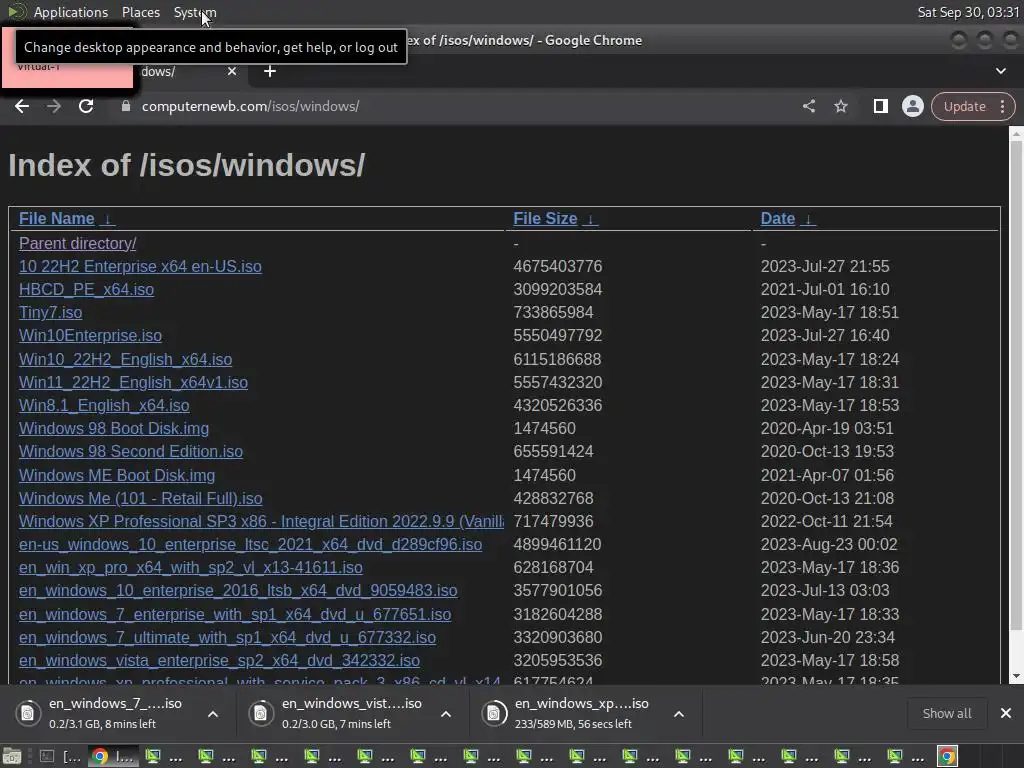
Task: Download Win8.1_English_x64.iso
Action: click(104, 406)
